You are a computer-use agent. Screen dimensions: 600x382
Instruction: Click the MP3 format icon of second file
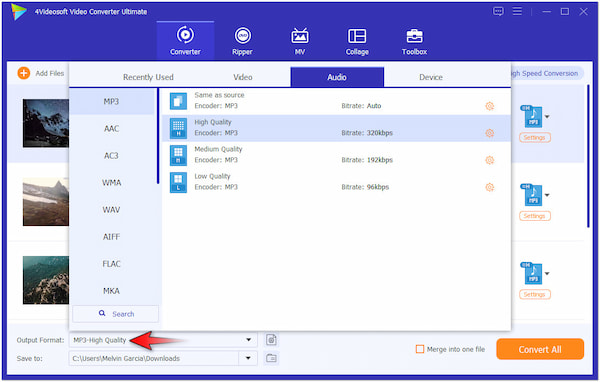tap(532, 194)
